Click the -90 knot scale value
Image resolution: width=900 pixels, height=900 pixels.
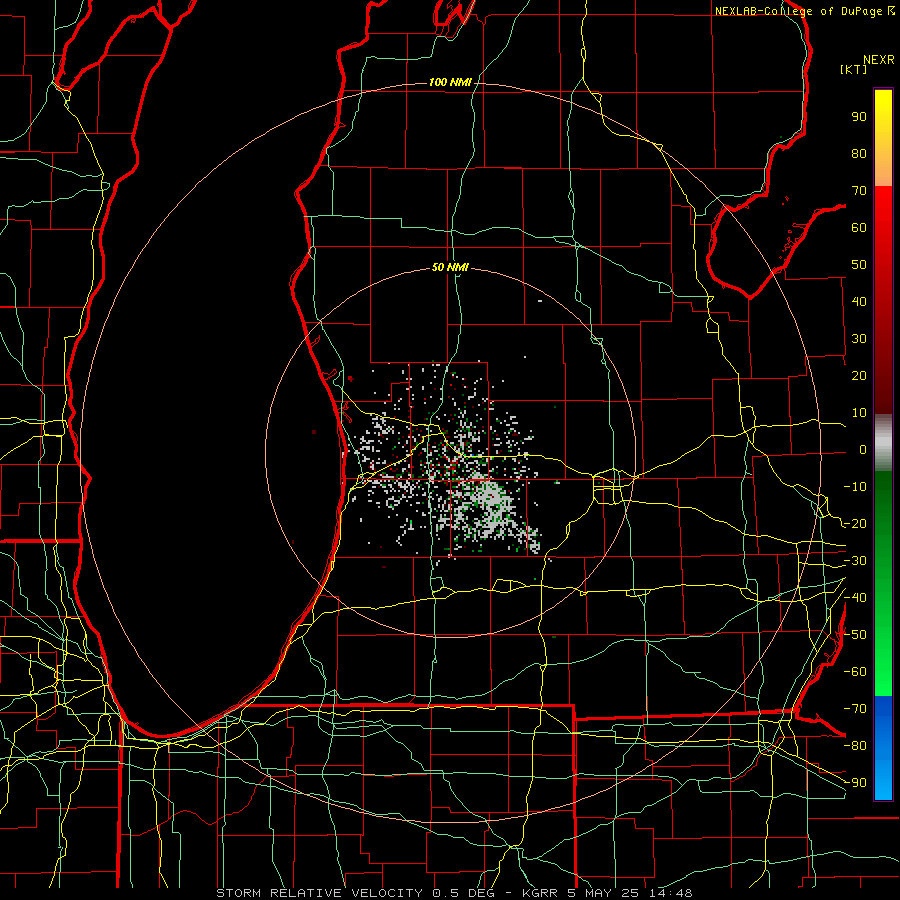(x=855, y=783)
